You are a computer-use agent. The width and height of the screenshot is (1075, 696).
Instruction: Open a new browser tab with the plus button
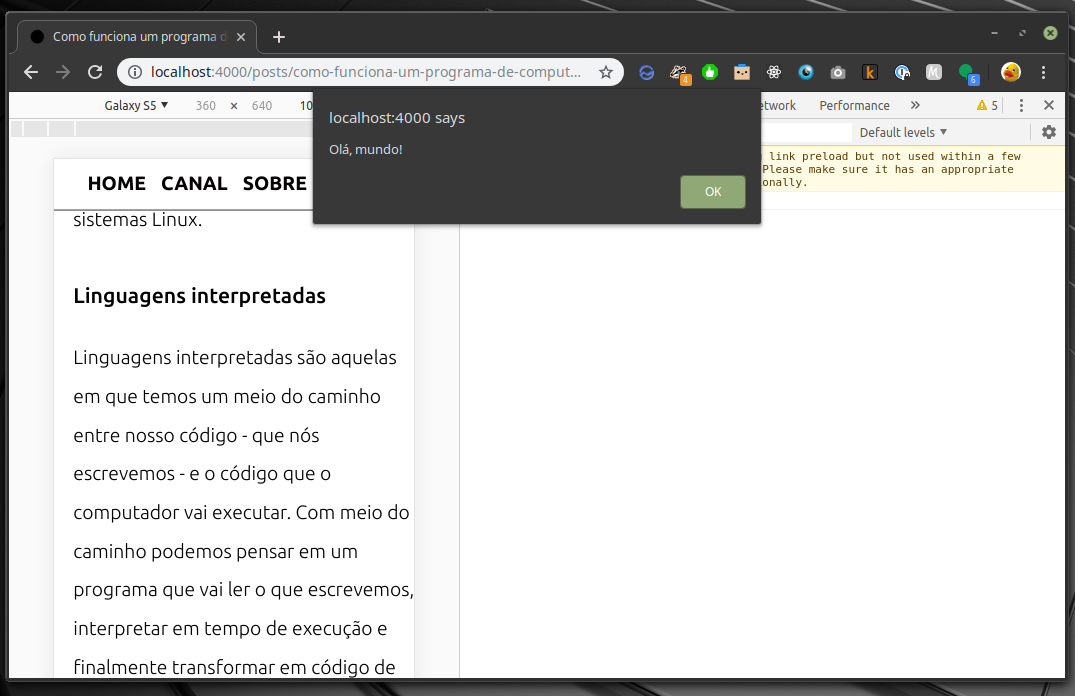click(278, 36)
